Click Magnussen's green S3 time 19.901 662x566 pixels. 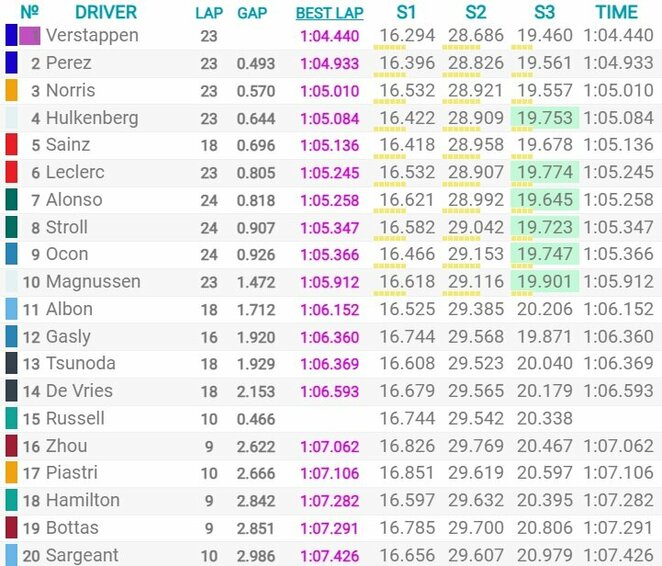(545, 282)
